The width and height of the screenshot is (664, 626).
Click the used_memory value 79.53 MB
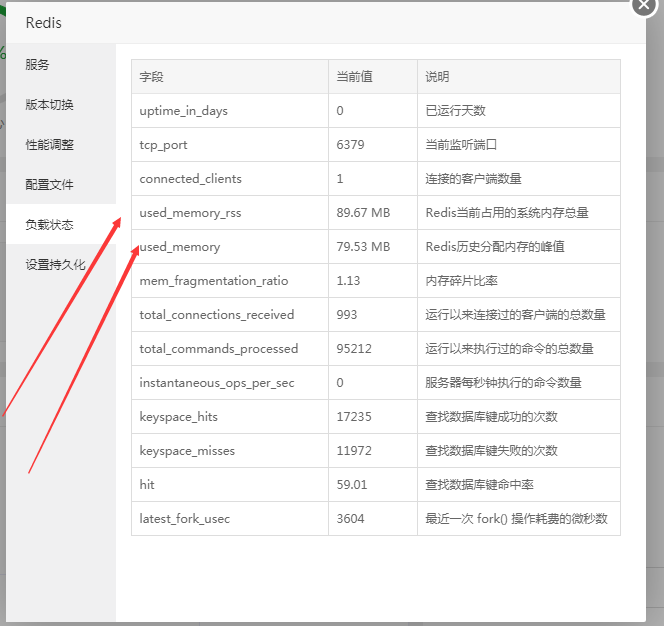tap(363, 247)
